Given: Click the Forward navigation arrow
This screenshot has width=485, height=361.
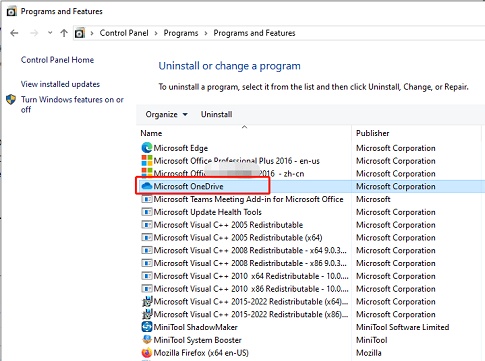Looking at the screenshot, I should 34,33.
